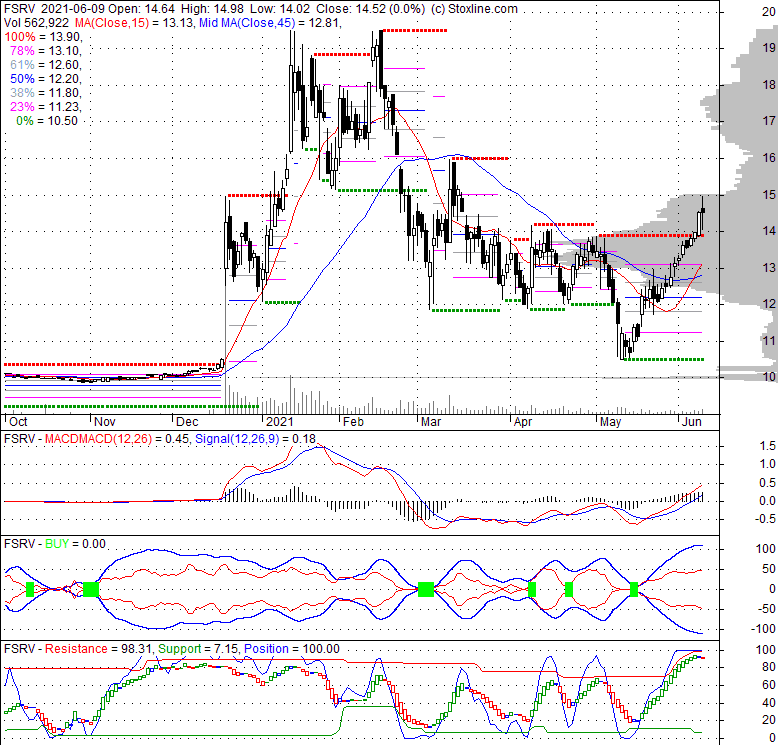Click the FSRV 2021-06-09 ticker date header
The height and width of the screenshot is (745, 780).
tap(54, 8)
